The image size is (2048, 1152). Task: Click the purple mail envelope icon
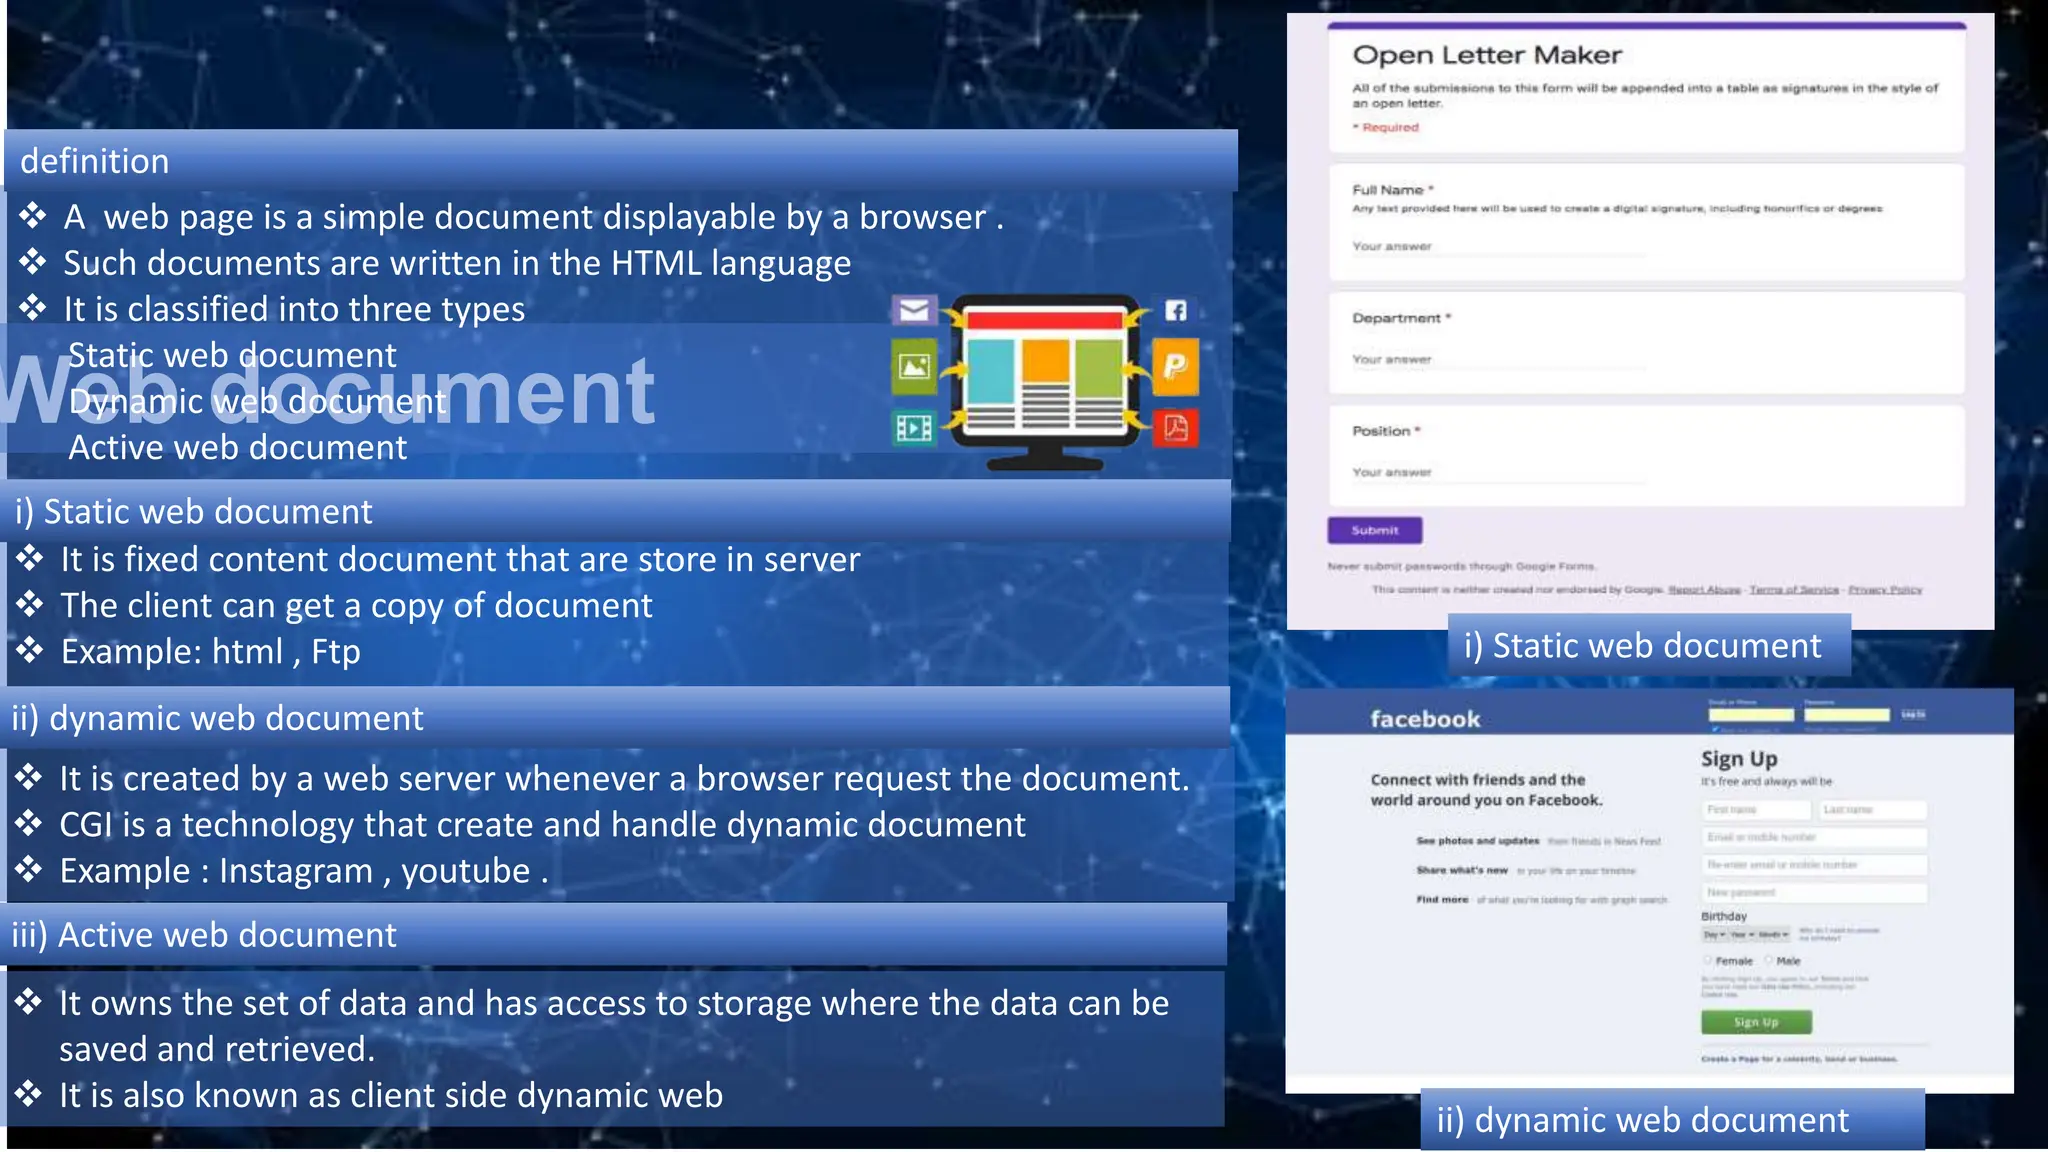click(914, 310)
